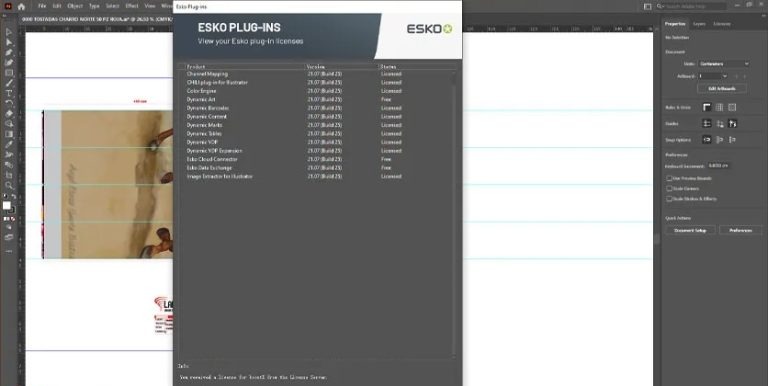768x386 pixels.
Task: Sort by the Product column header
Action: (x=244, y=66)
